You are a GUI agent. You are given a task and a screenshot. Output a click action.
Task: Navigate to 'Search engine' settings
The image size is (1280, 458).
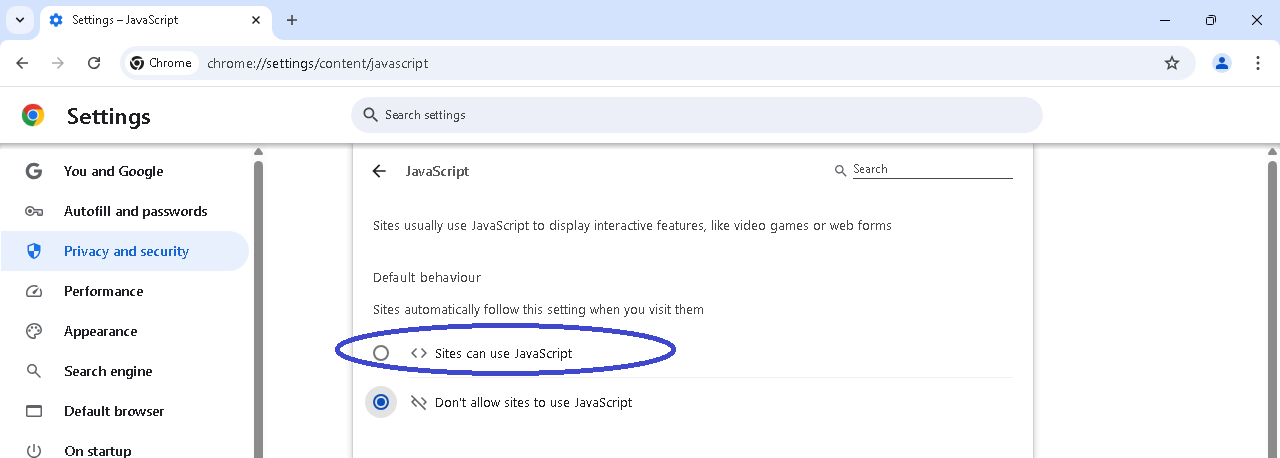108,371
